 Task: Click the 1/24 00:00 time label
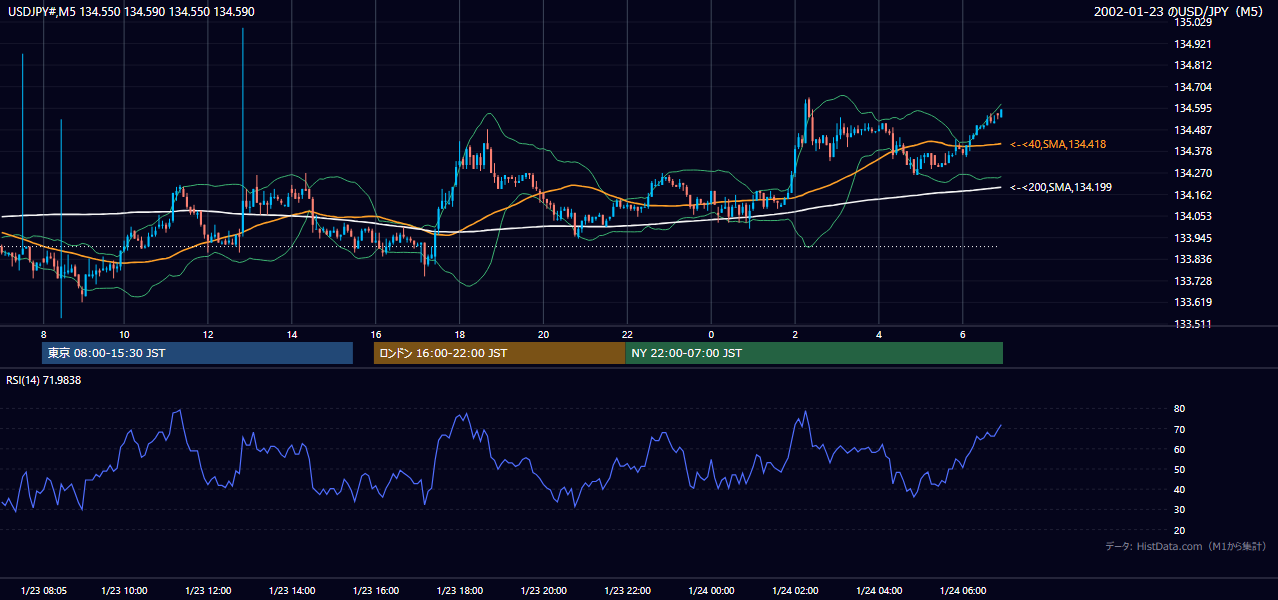coord(712,591)
